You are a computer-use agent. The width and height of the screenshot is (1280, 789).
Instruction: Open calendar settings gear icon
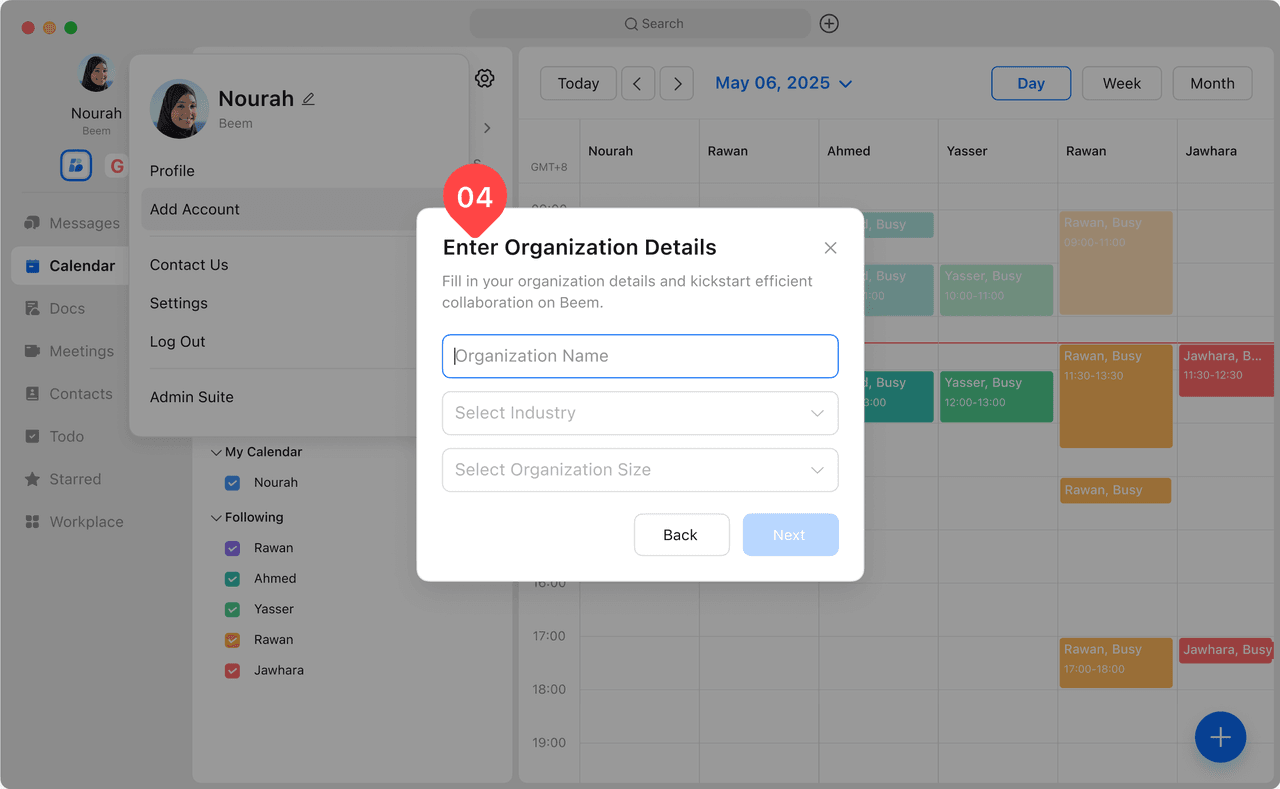tap(485, 78)
